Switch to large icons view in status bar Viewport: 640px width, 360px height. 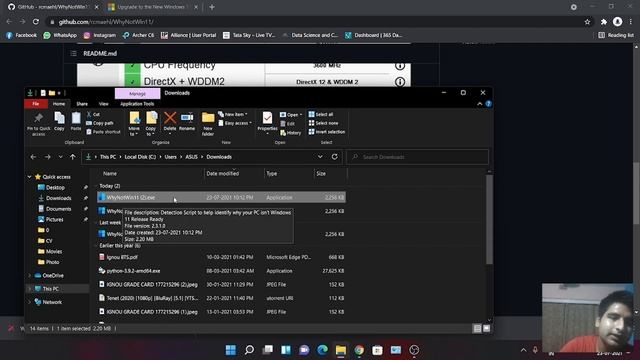487,329
